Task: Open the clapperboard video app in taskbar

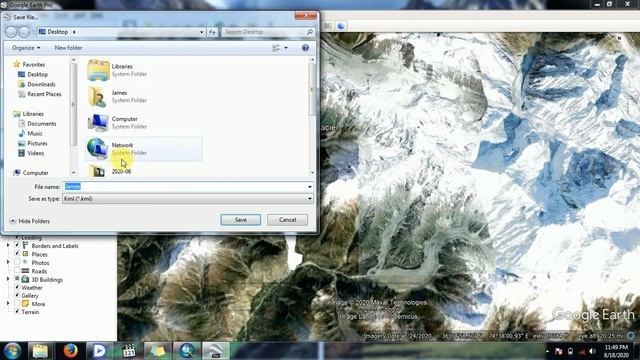Action: pyautogui.click(x=129, y=351)
